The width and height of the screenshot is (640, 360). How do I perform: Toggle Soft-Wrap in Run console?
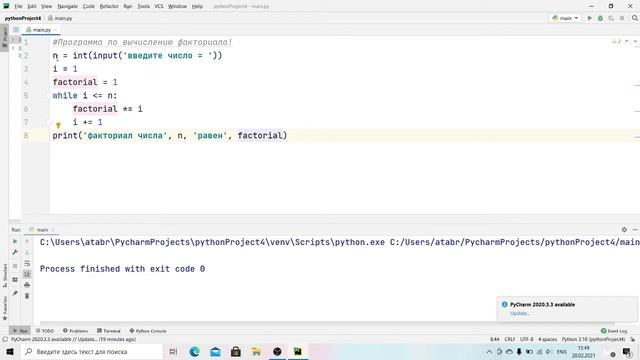[x=27, y=264]
